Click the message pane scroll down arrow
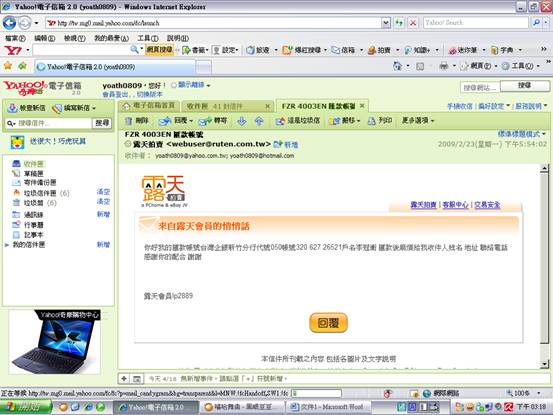Image resolution: width=553 pixels, height=415 pixels. tap(545, 364)
